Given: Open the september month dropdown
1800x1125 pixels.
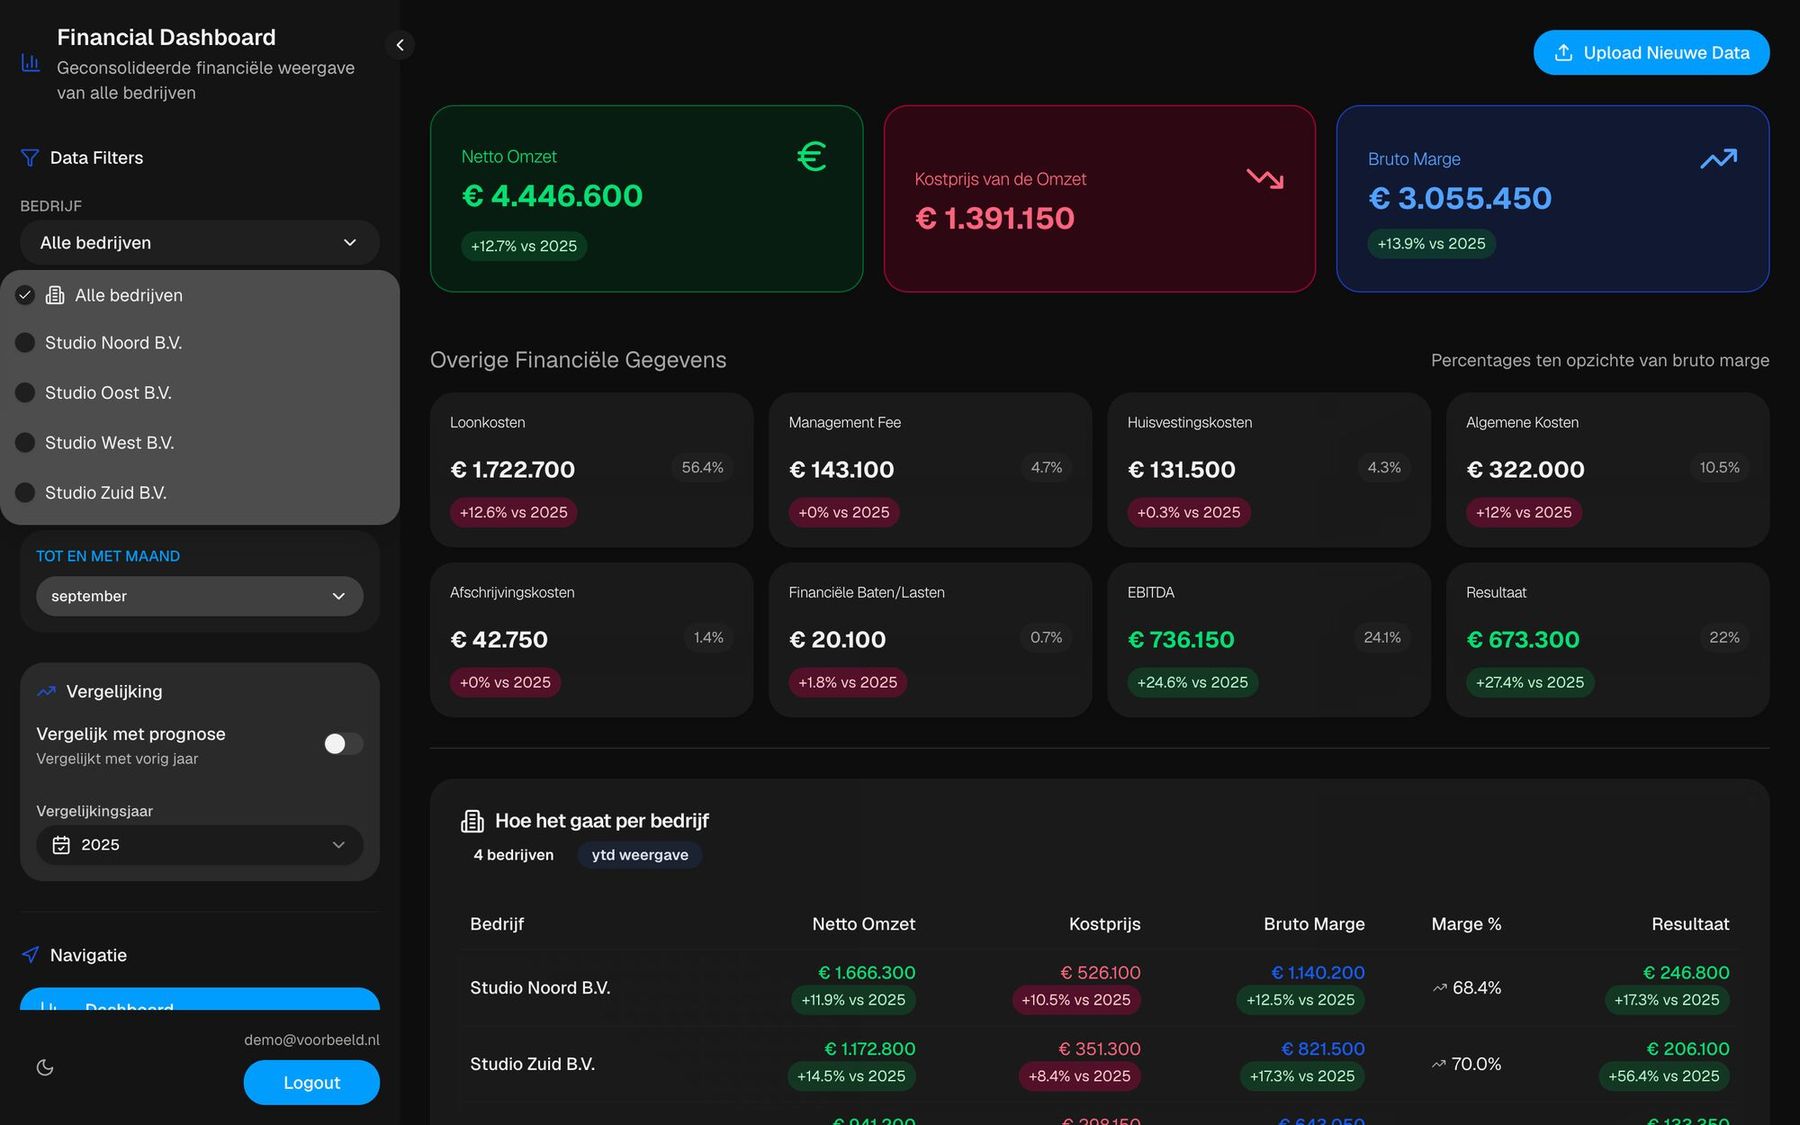Looking at the screenshot, I should pos(200,596).
